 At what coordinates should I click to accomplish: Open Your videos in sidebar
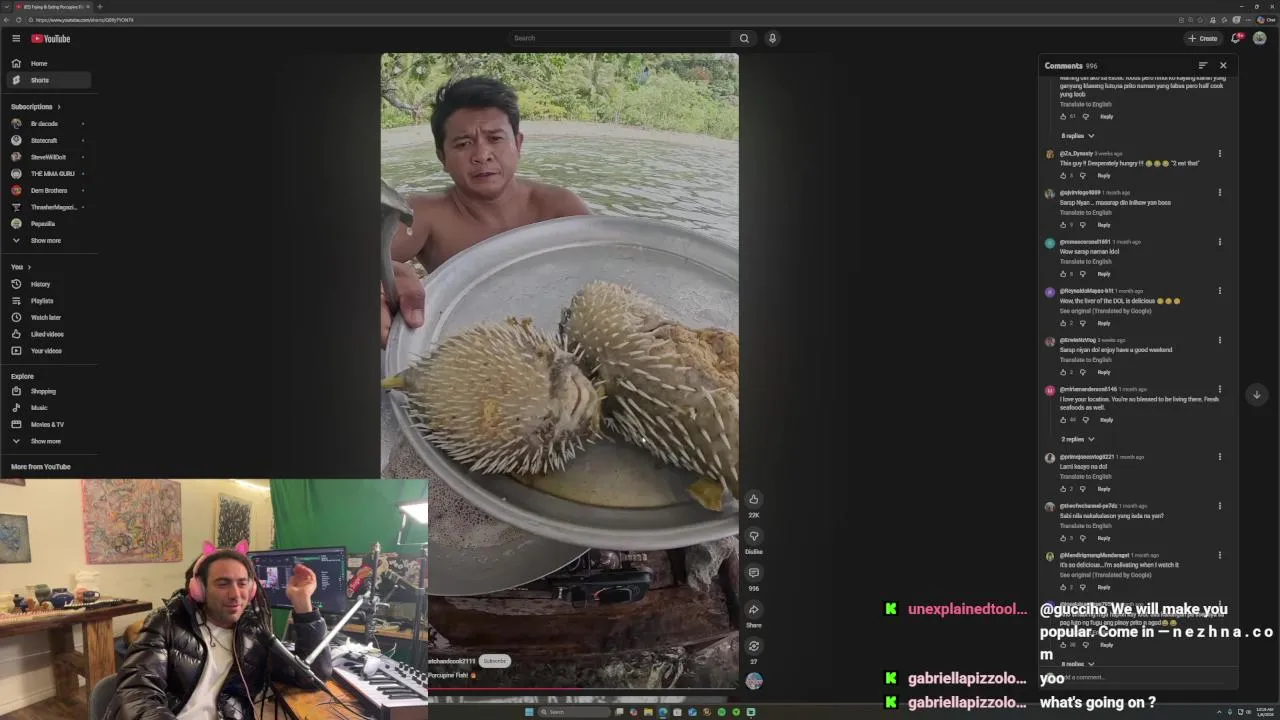pos(46,351)
